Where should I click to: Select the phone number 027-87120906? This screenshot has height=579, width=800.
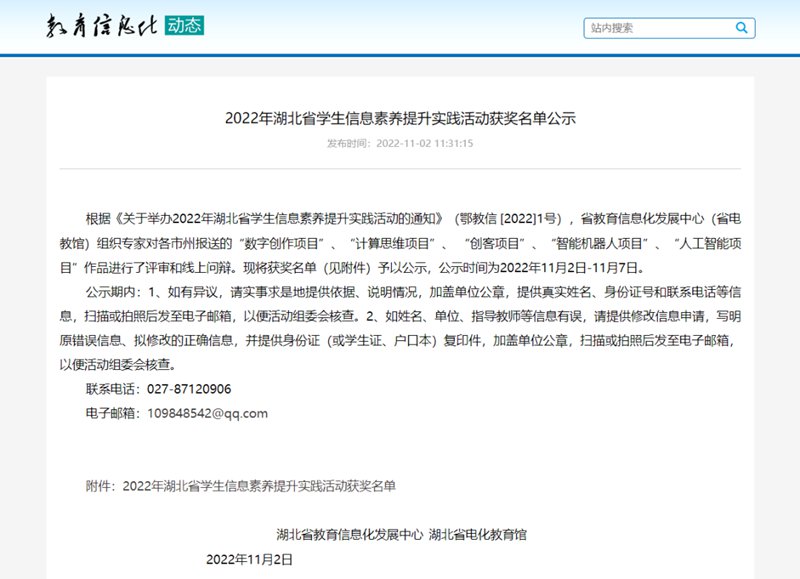pos(189,389)
